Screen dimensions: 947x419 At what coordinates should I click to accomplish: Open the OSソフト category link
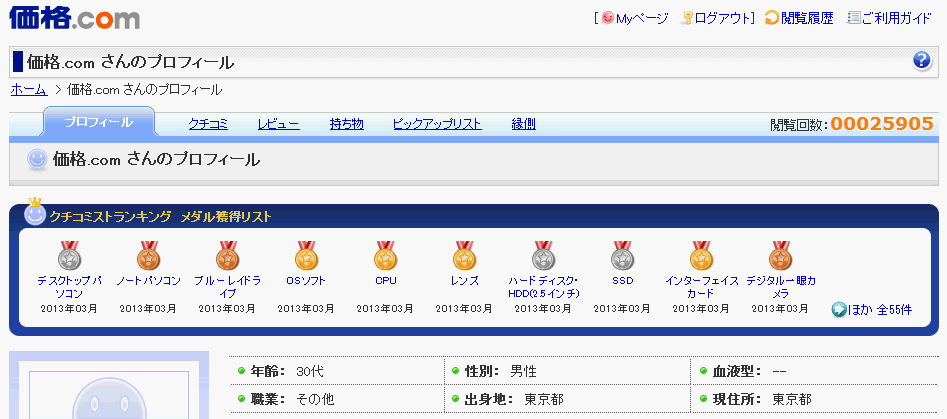pyautogui.click(x=306, y=281)
